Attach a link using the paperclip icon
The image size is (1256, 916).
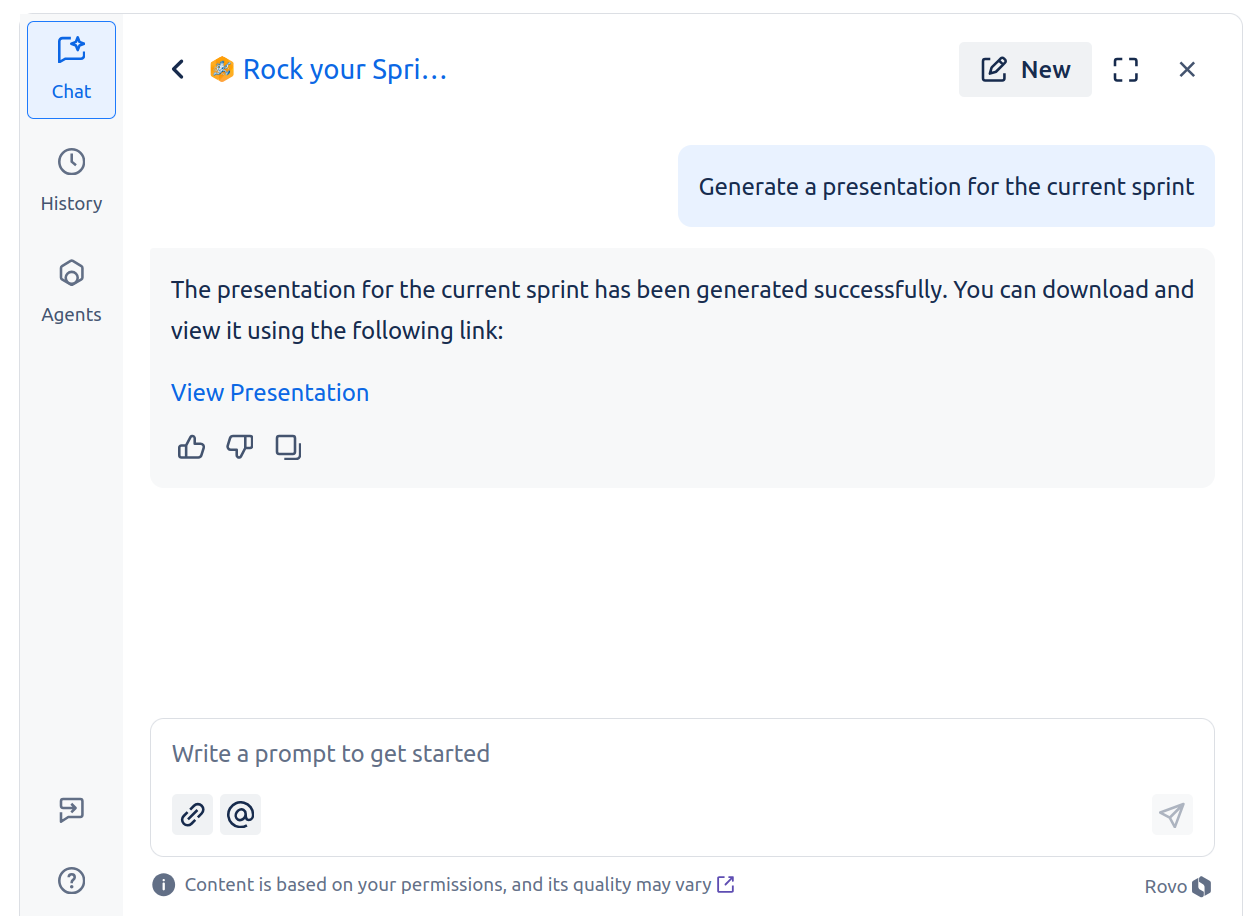click(192, 814)
